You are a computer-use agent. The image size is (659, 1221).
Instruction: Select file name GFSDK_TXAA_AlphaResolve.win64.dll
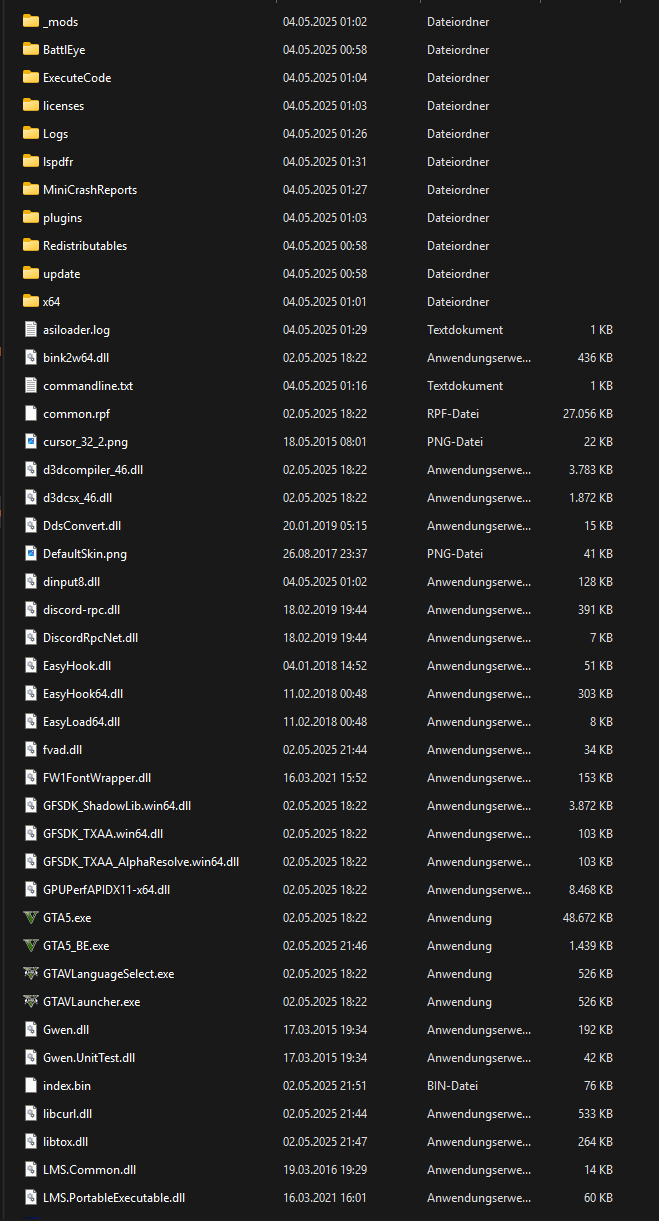click(x=141, y=861)
